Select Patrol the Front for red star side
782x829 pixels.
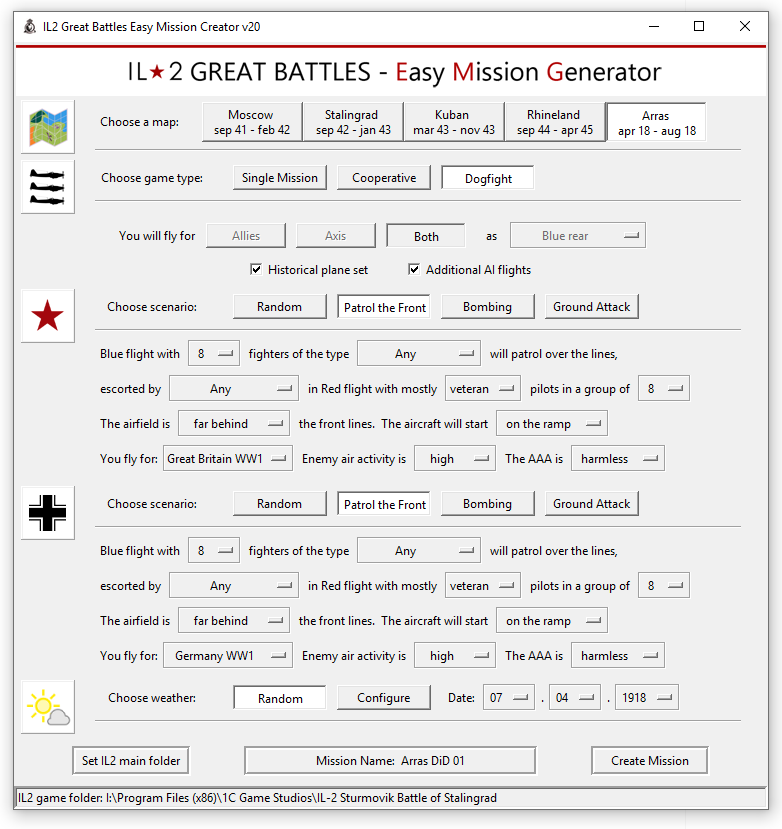(384, 307)
